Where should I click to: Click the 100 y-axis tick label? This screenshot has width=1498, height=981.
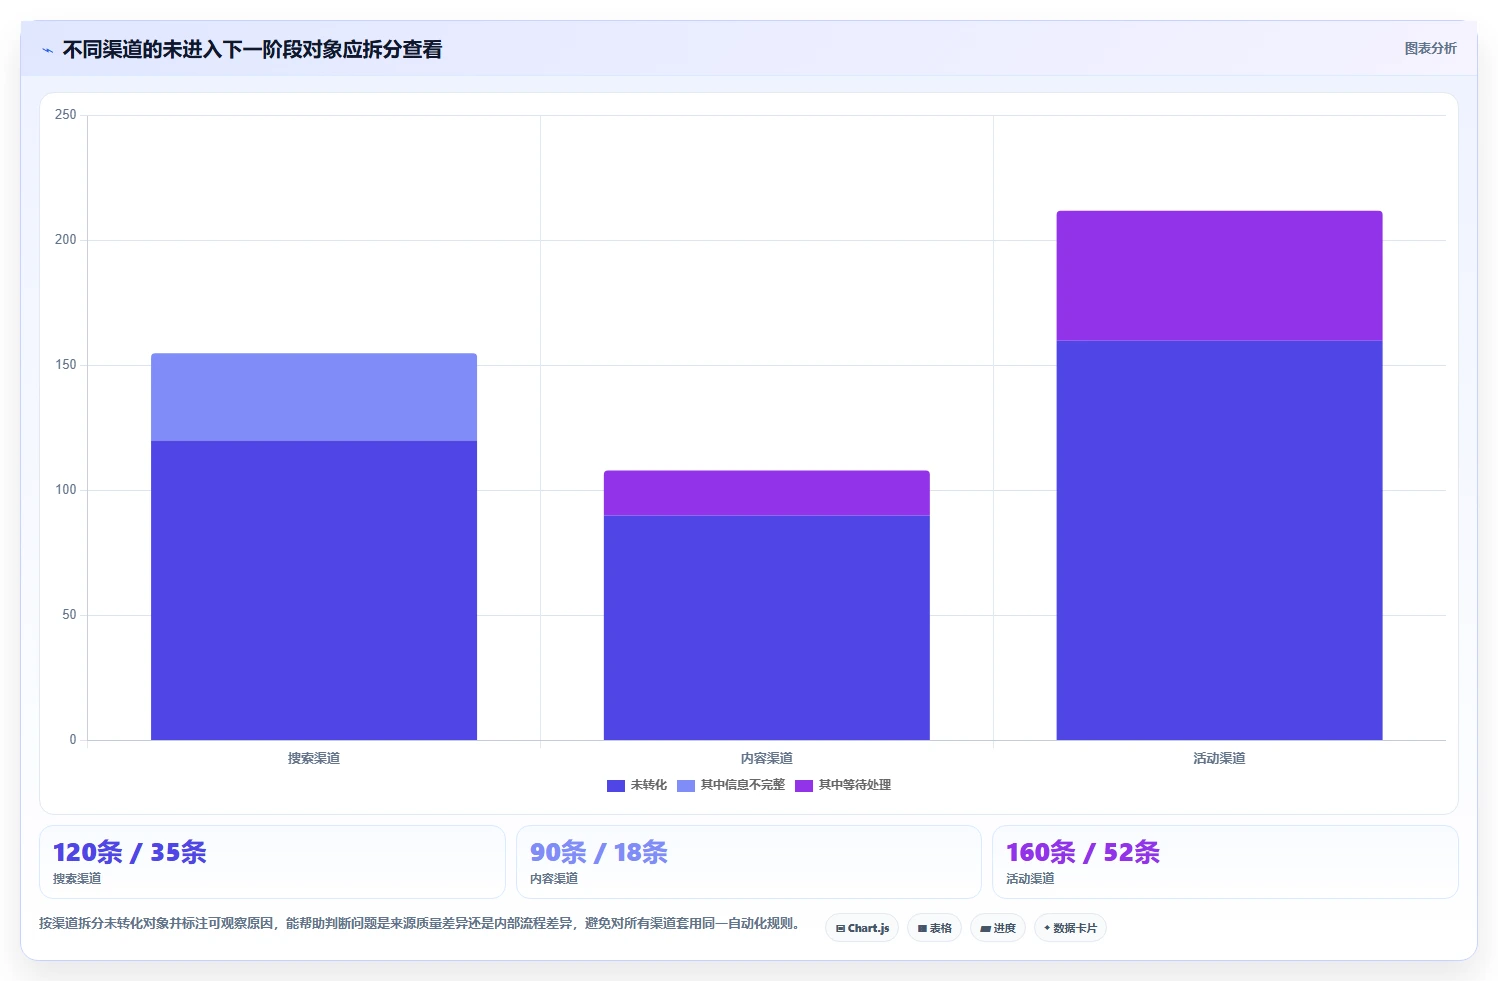(x=66, y=490)
